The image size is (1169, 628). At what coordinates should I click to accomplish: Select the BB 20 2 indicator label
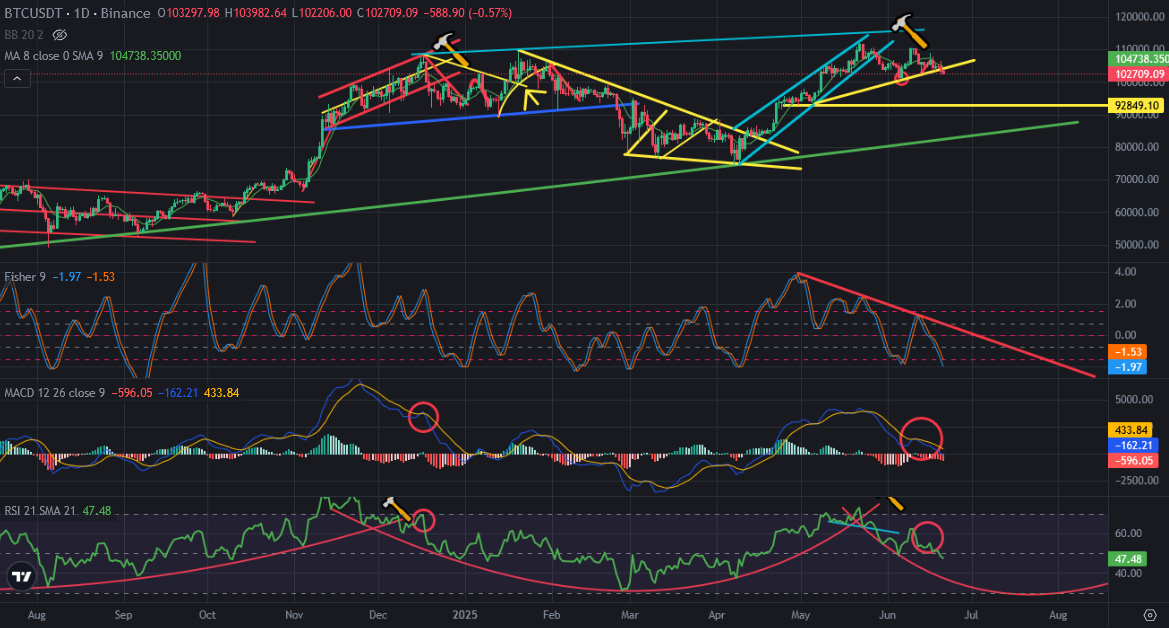pyautogui.click(x=26, y=35)
